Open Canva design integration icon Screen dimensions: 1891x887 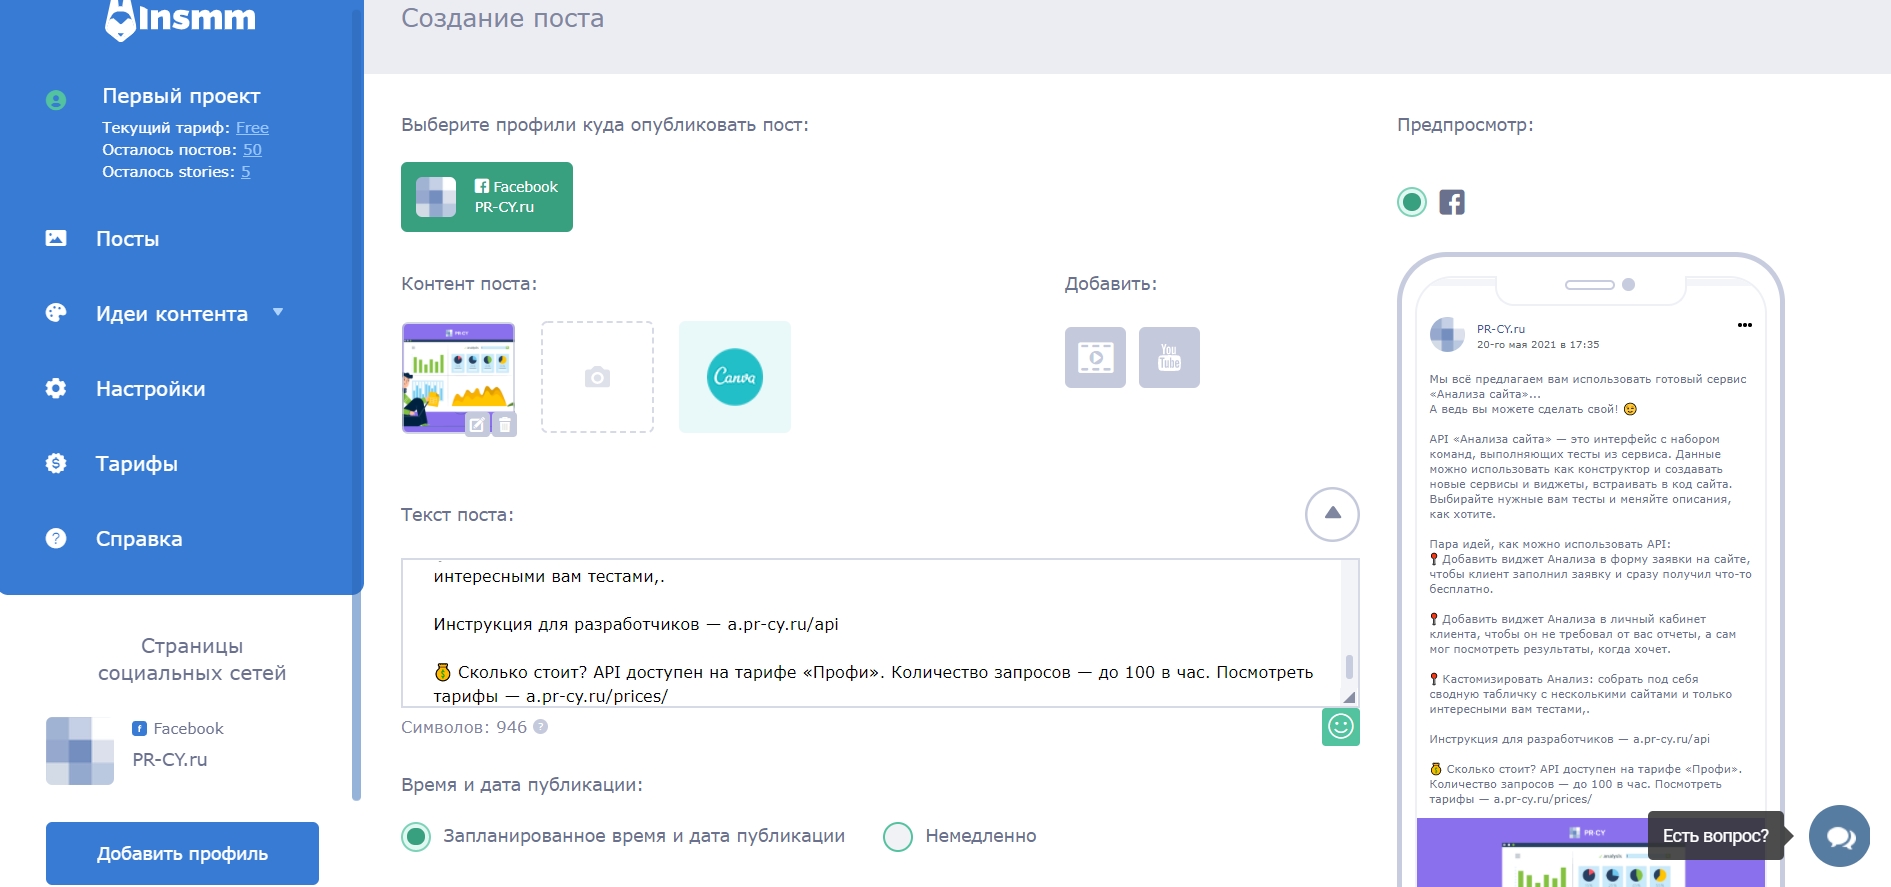click(734, 377)
